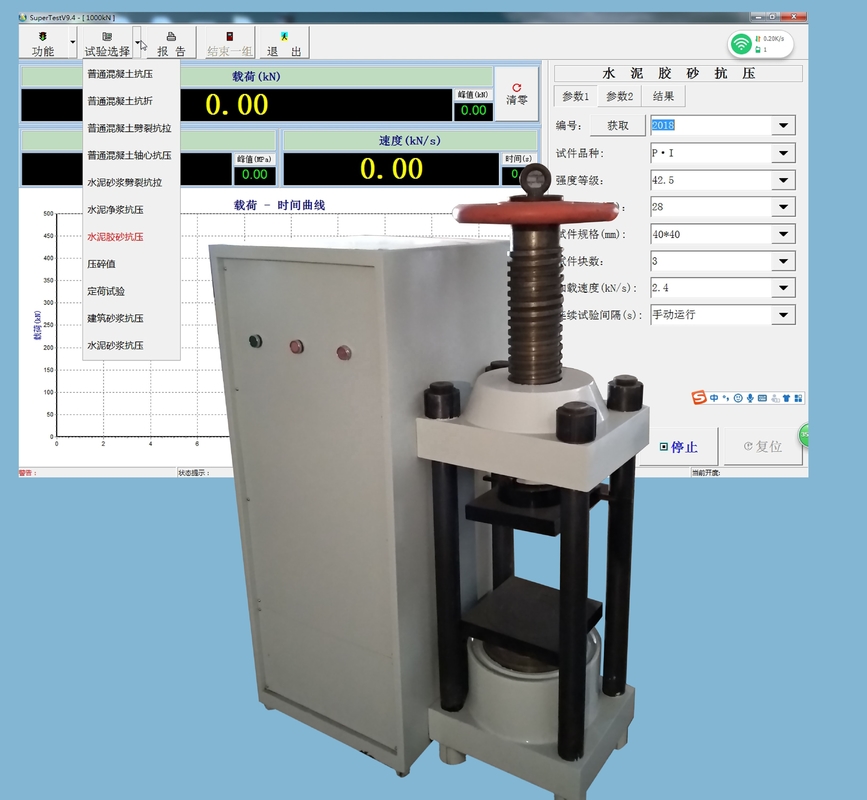Open the soft keyboard icon in IME bar
Image resolution: width=867 pixels, height=800 pixels.
[762, 398]
